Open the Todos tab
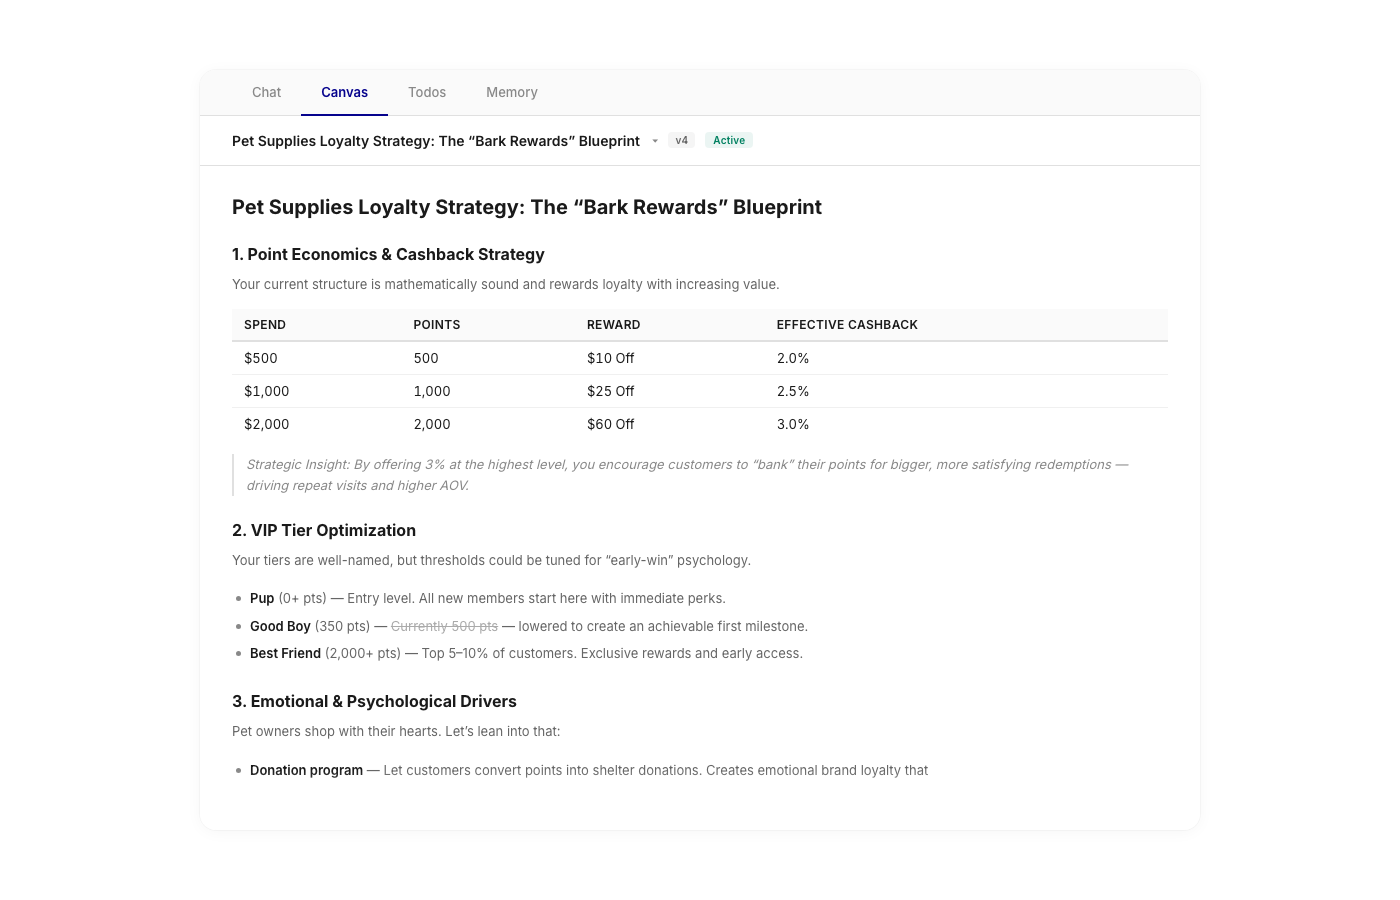Viewport: 1400px width, 900px height. click(427, 92)
